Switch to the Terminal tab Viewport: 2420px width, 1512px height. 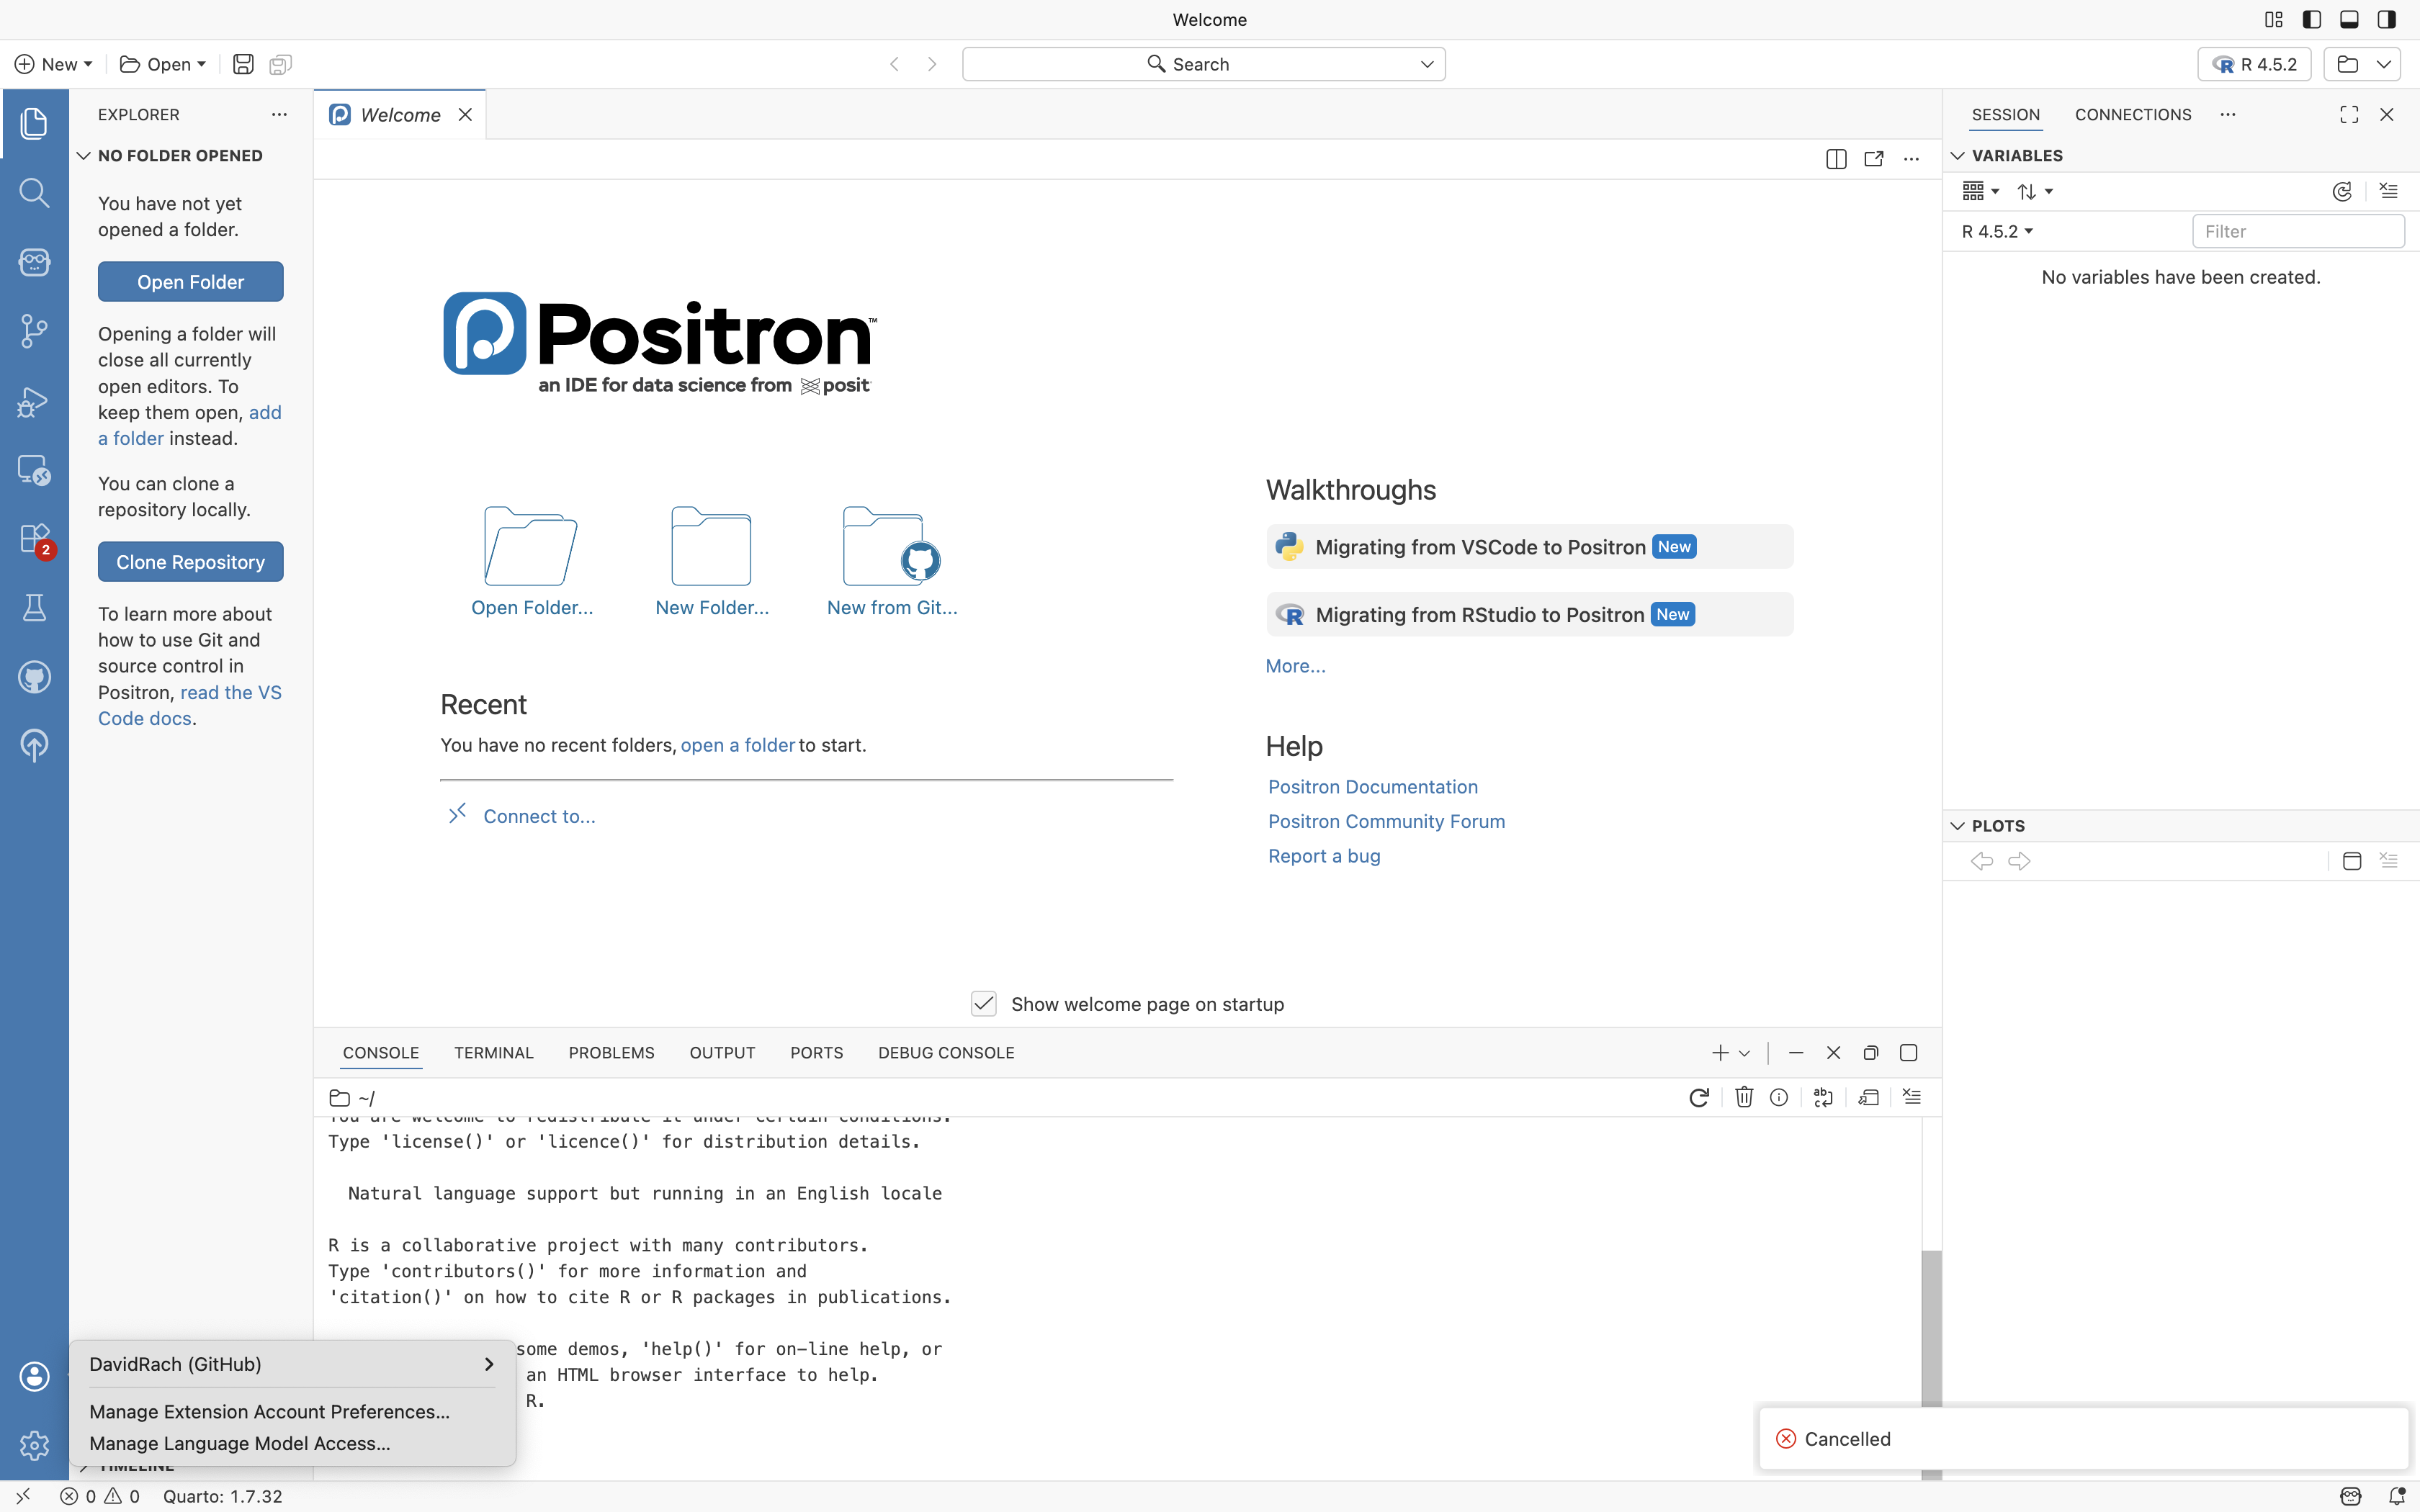click(x=493, y=1052)
